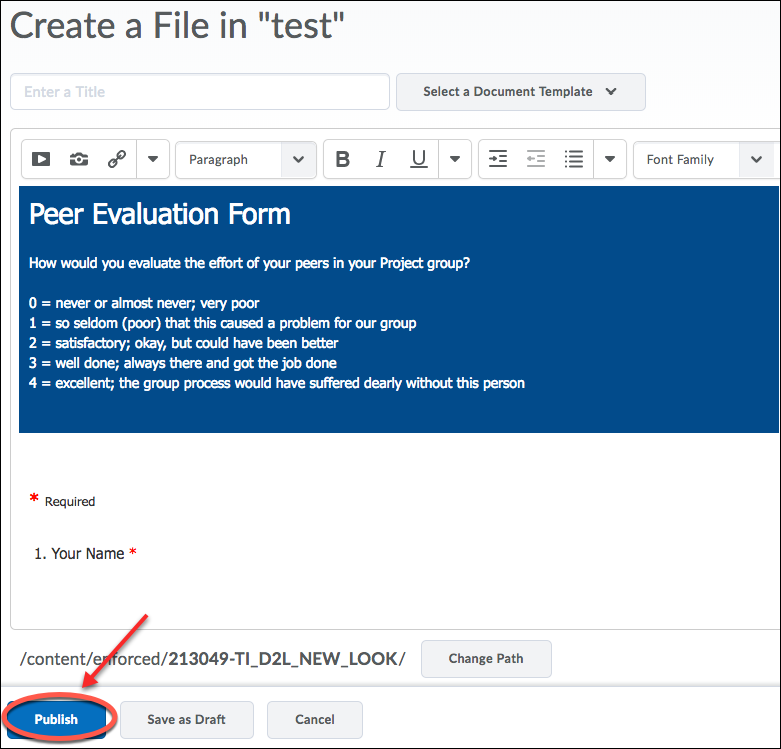
Task: Click the Insert Quicklink chain icon
Action: 117,159
